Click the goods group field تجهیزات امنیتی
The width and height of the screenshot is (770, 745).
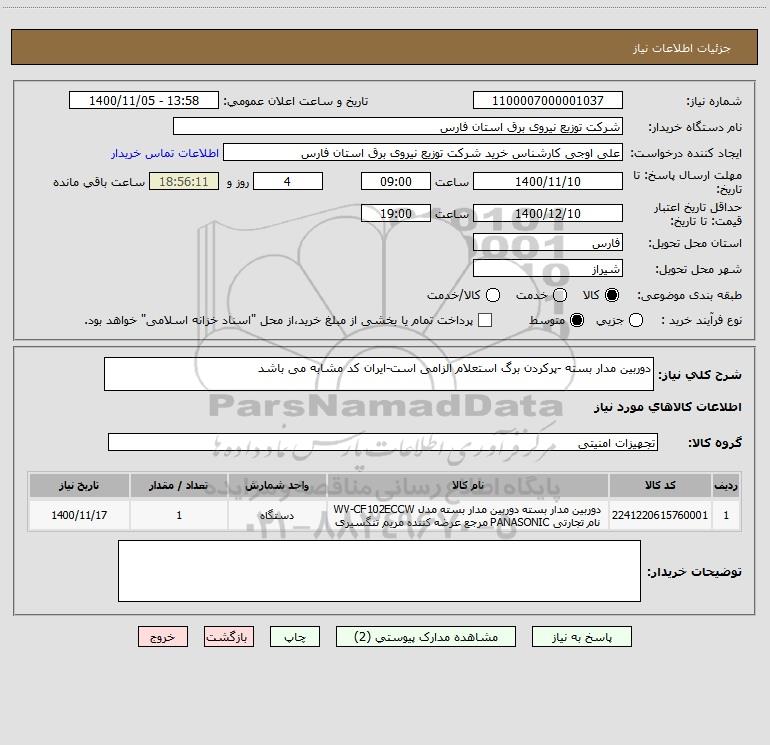[x=383, y=442]
